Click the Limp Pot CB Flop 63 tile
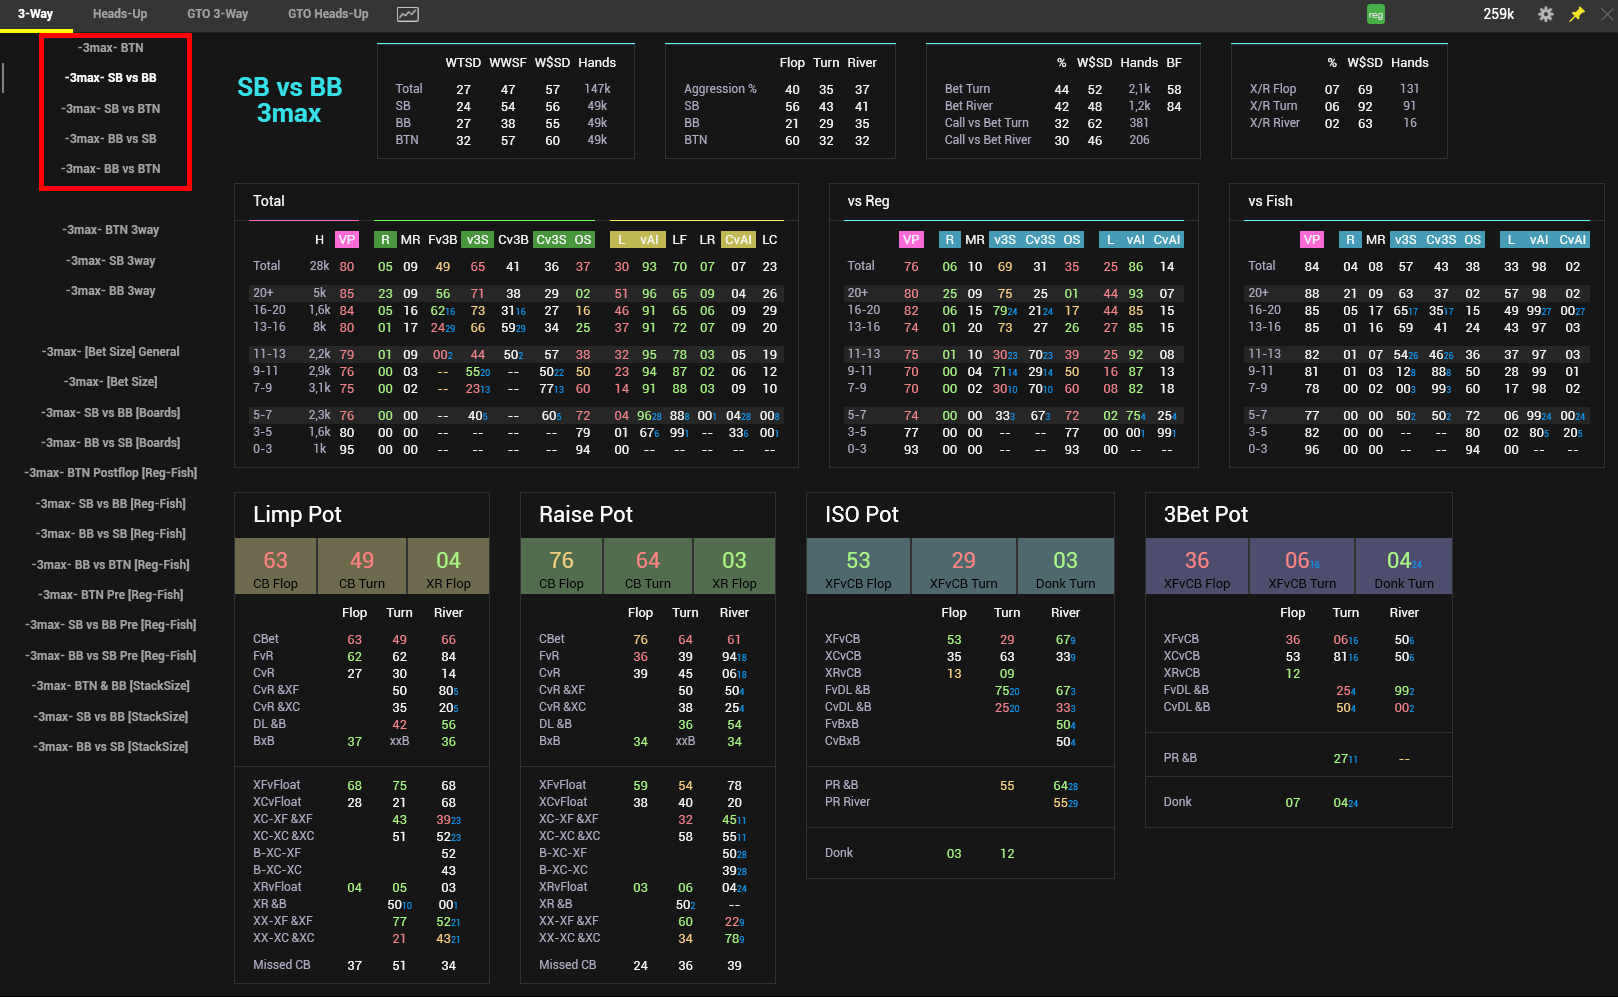 (275, 567)
